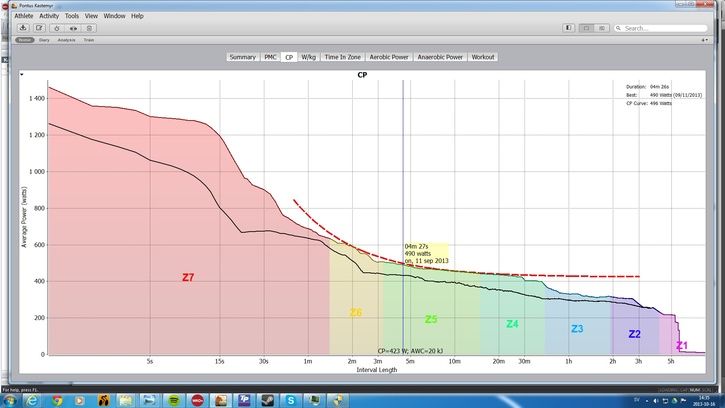Image resolution: width=725 pixels, height=408 pixels.
Task: Switch to the tiled view style toggle
Action: point(599,28)
